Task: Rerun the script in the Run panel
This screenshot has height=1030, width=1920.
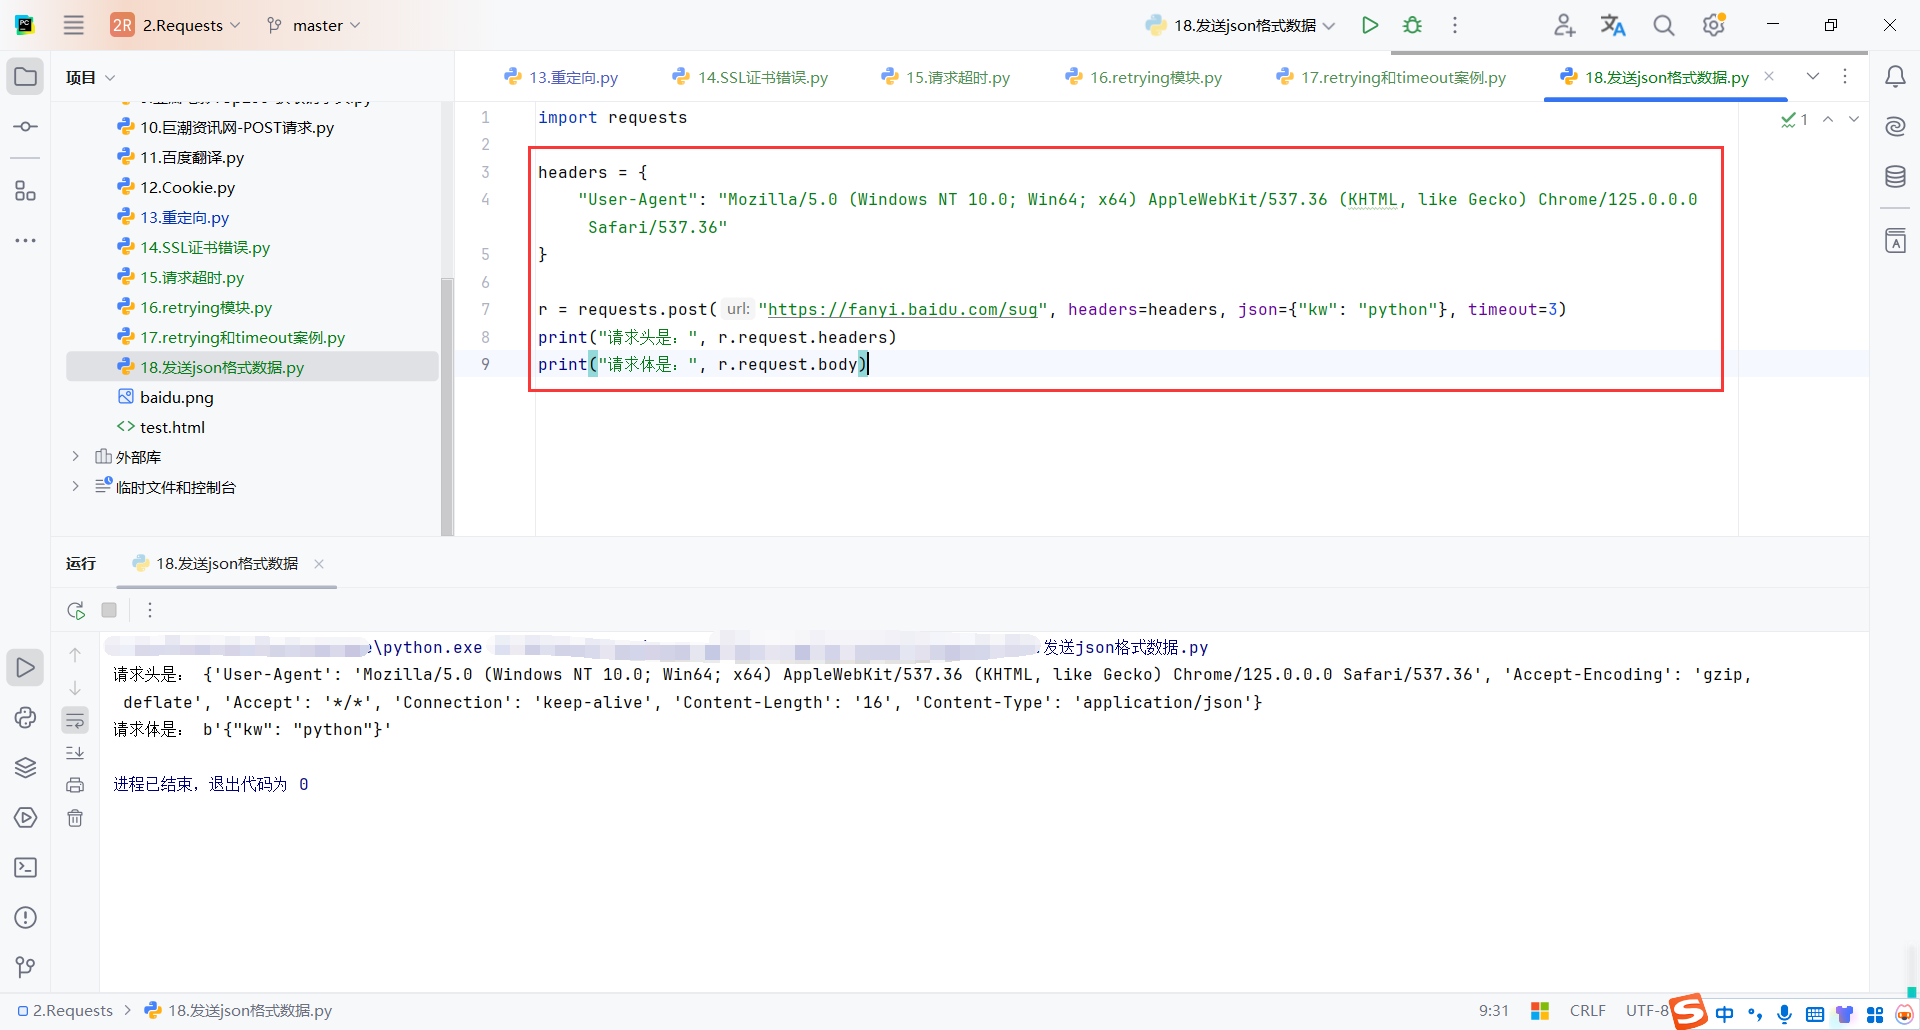Action: (x=76, y=610)
